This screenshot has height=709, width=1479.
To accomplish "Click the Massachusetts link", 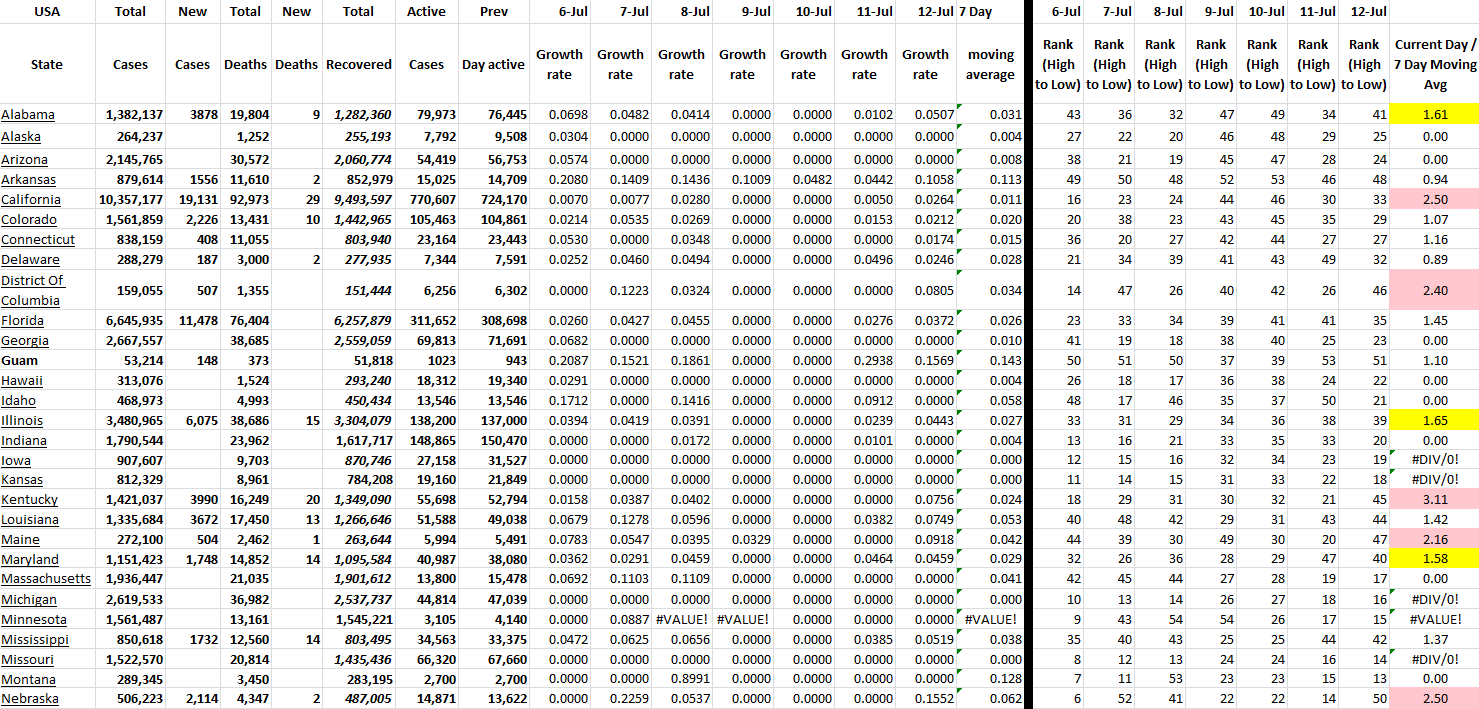I will (x=46, y=580).
